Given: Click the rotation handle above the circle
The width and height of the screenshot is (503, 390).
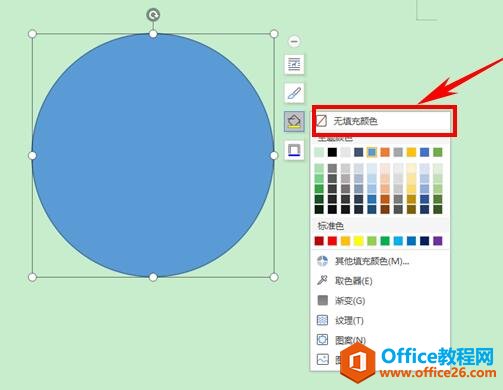Looking at the screenshot, I should 153,15.
